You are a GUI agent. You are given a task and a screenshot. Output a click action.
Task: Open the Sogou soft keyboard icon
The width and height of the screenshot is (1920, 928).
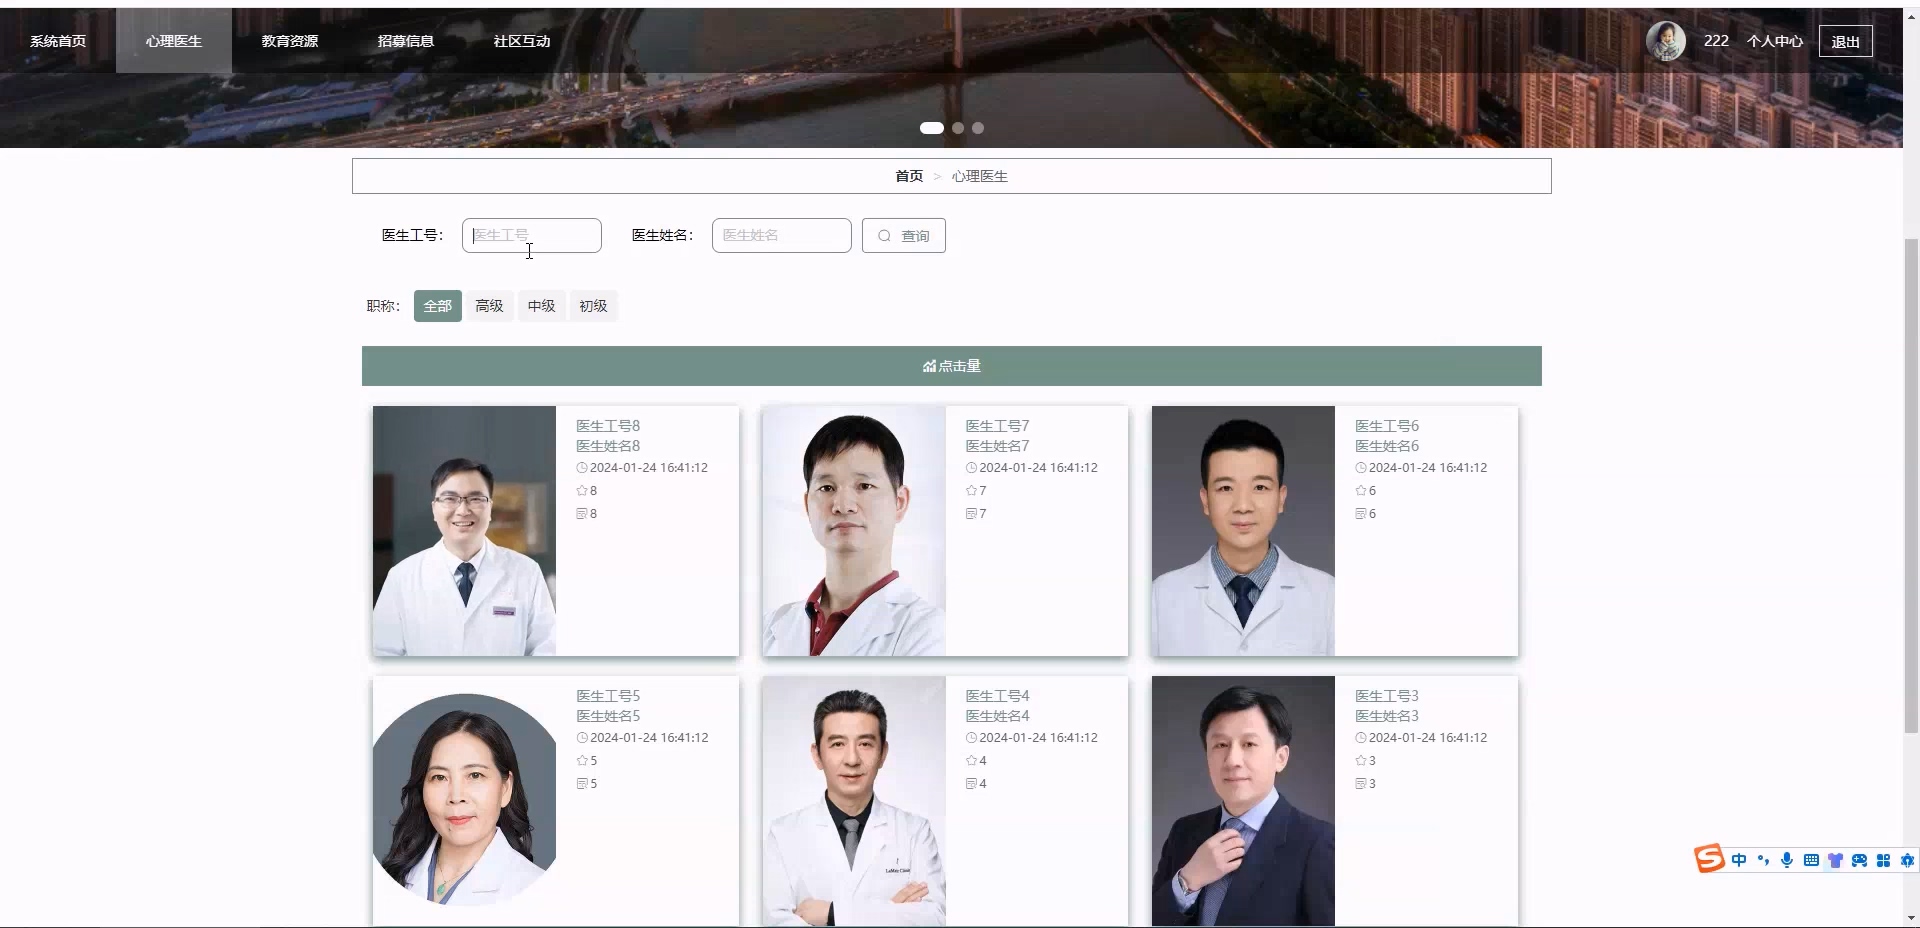1811,860
